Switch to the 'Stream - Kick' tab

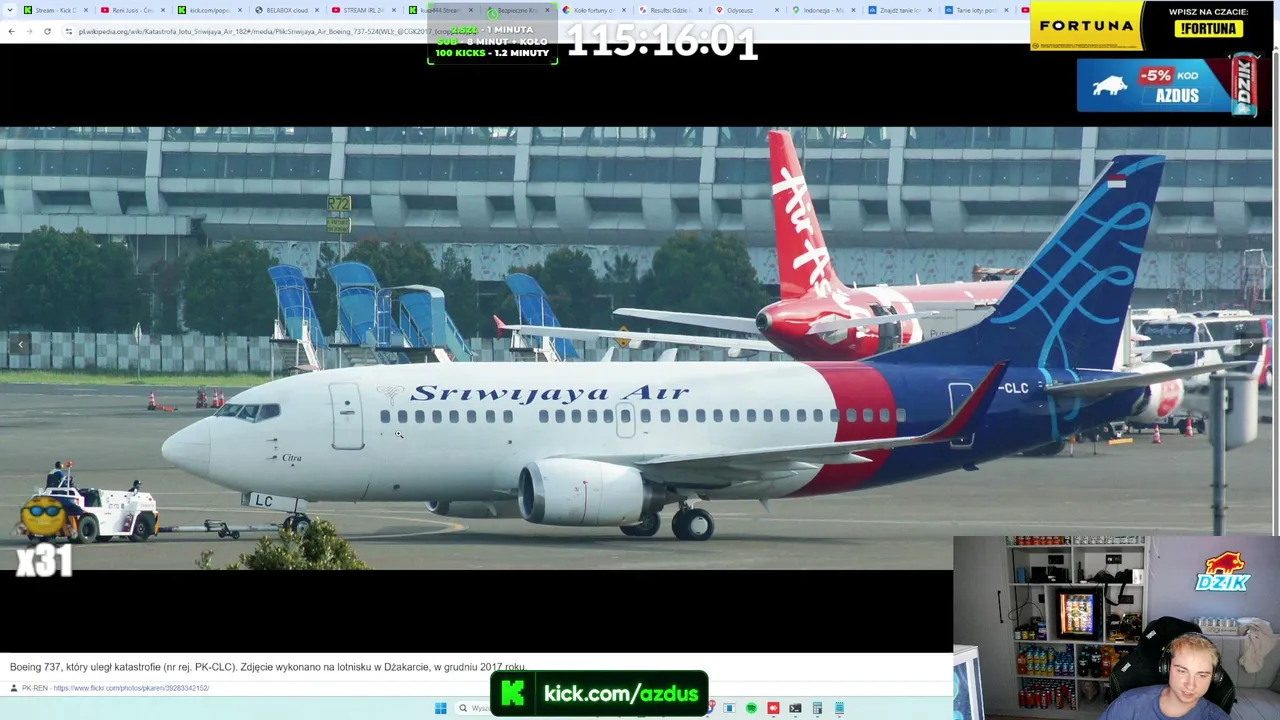coord(55,10)
